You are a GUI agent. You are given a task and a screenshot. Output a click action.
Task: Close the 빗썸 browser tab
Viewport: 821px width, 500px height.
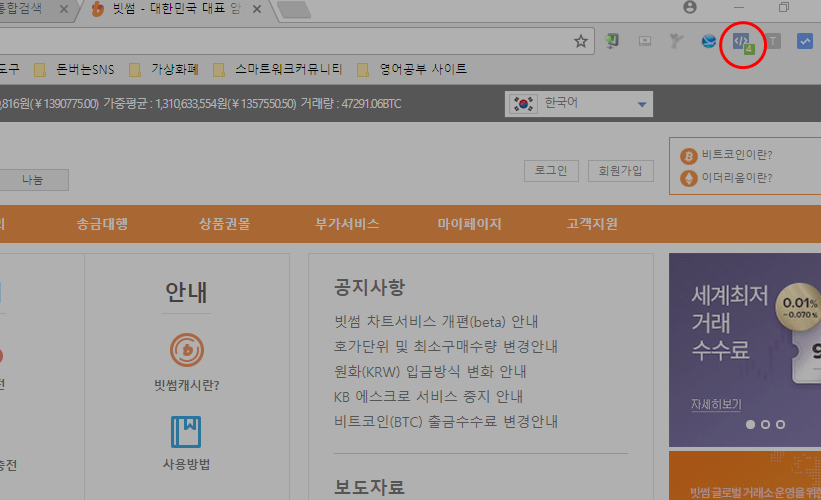[257, 9]
